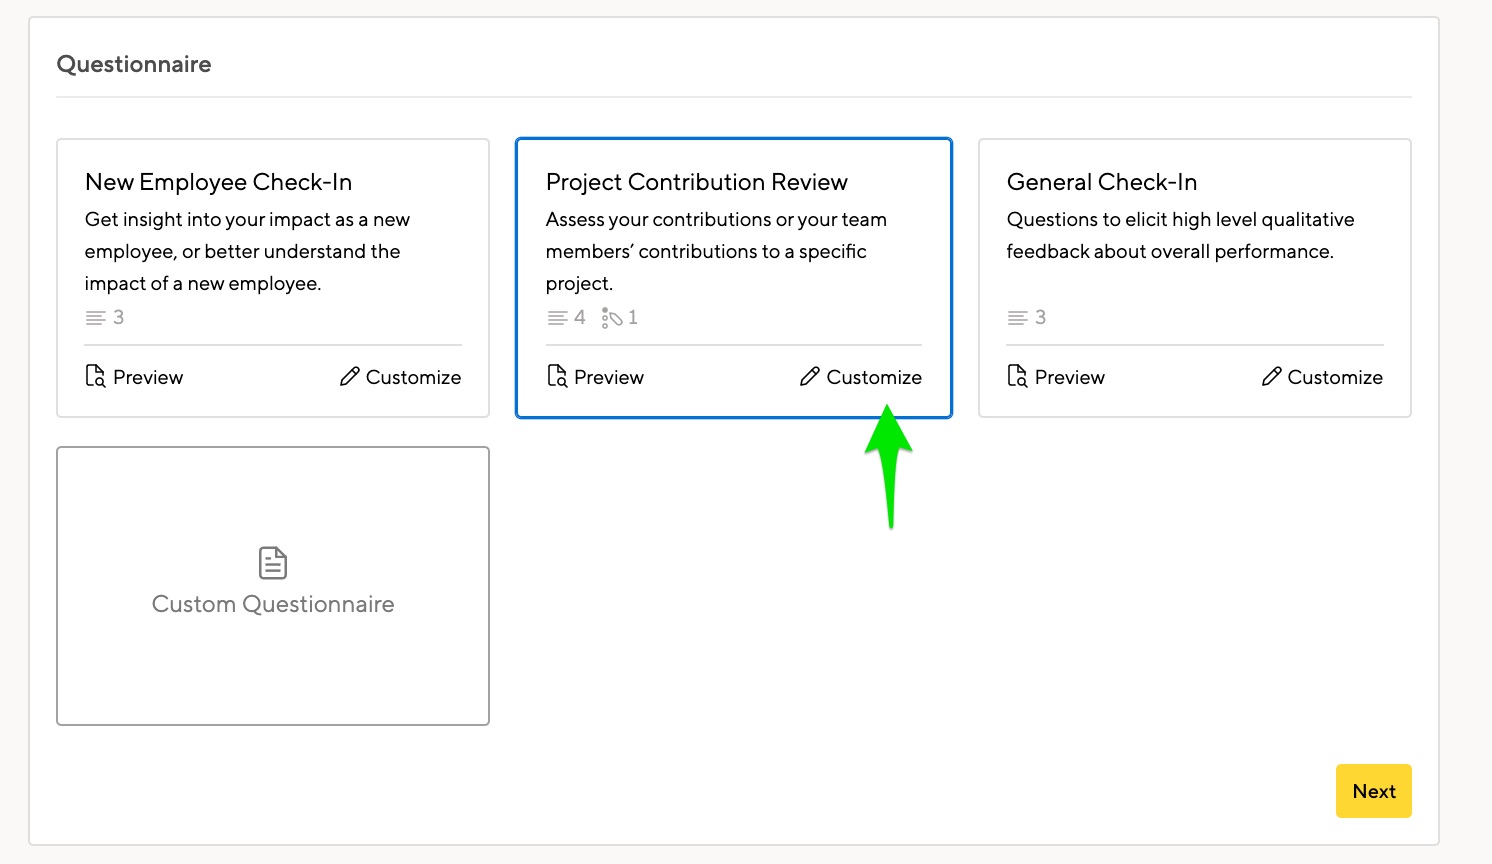Click the Preview link under Project Contribution Review
Viewport: 1492px width, 864px height.
pyautogui.click(x=609, y=377)
